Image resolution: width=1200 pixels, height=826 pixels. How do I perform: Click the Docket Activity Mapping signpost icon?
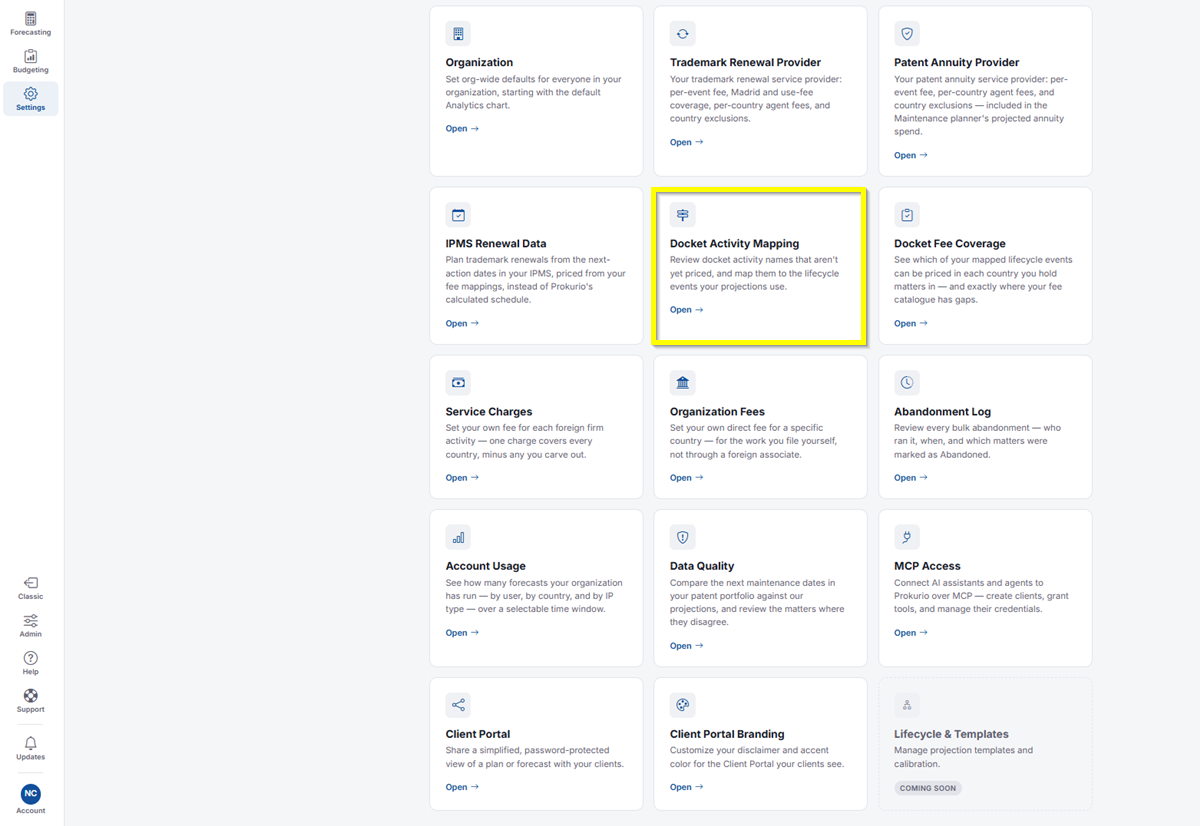682,215
